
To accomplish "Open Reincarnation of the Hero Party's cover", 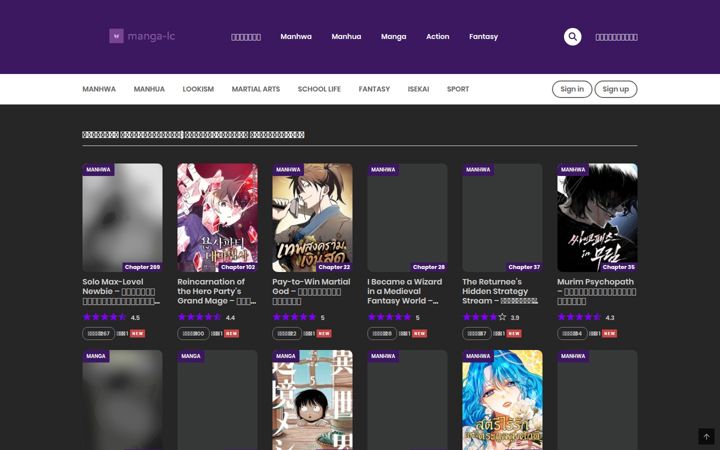I will (x=218, y=218).
